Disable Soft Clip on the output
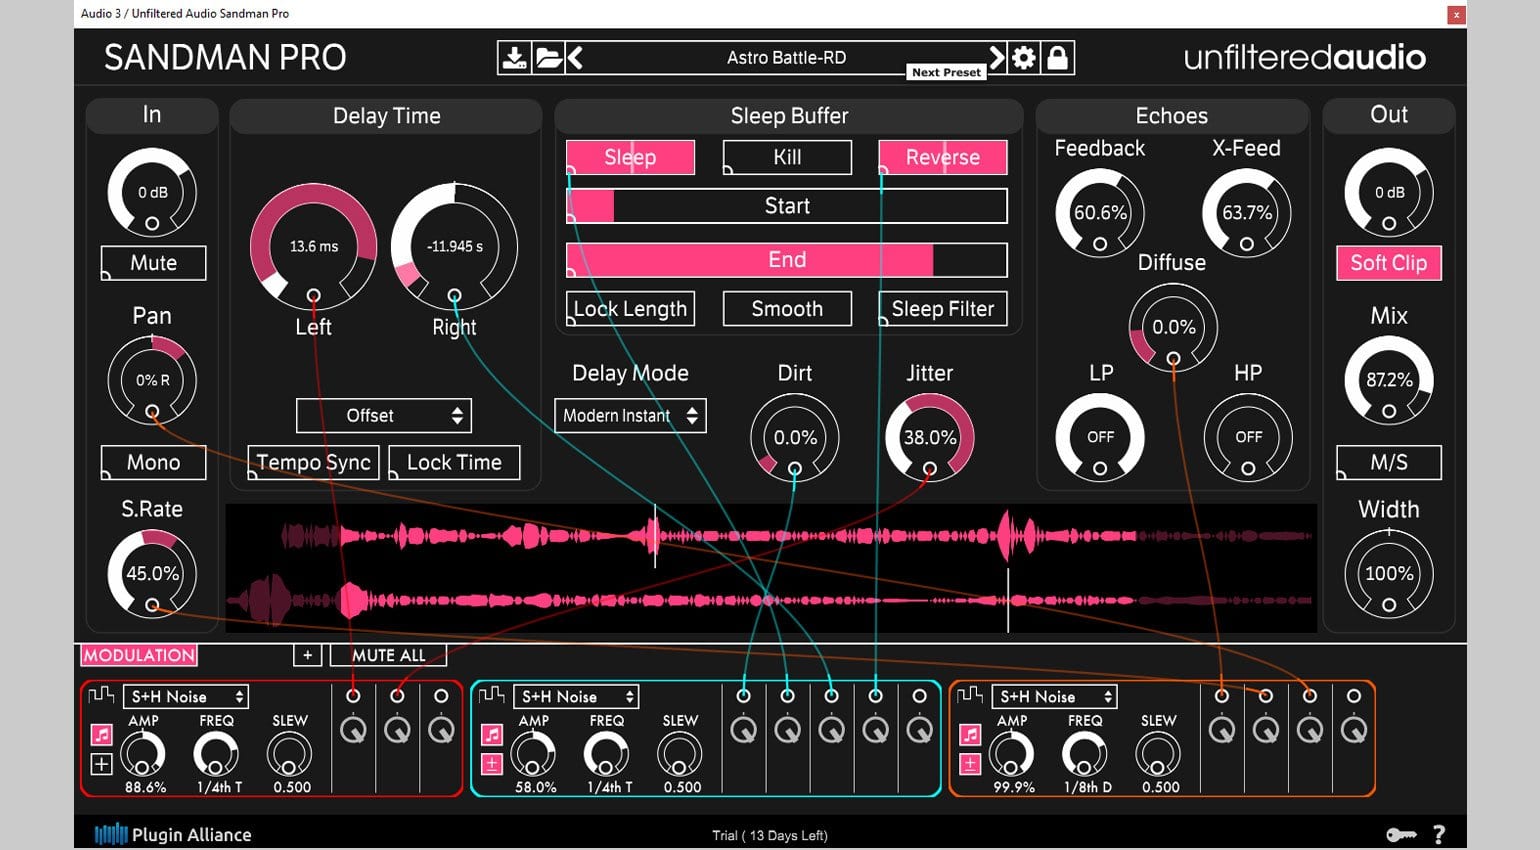 (x=1389, y=263)
